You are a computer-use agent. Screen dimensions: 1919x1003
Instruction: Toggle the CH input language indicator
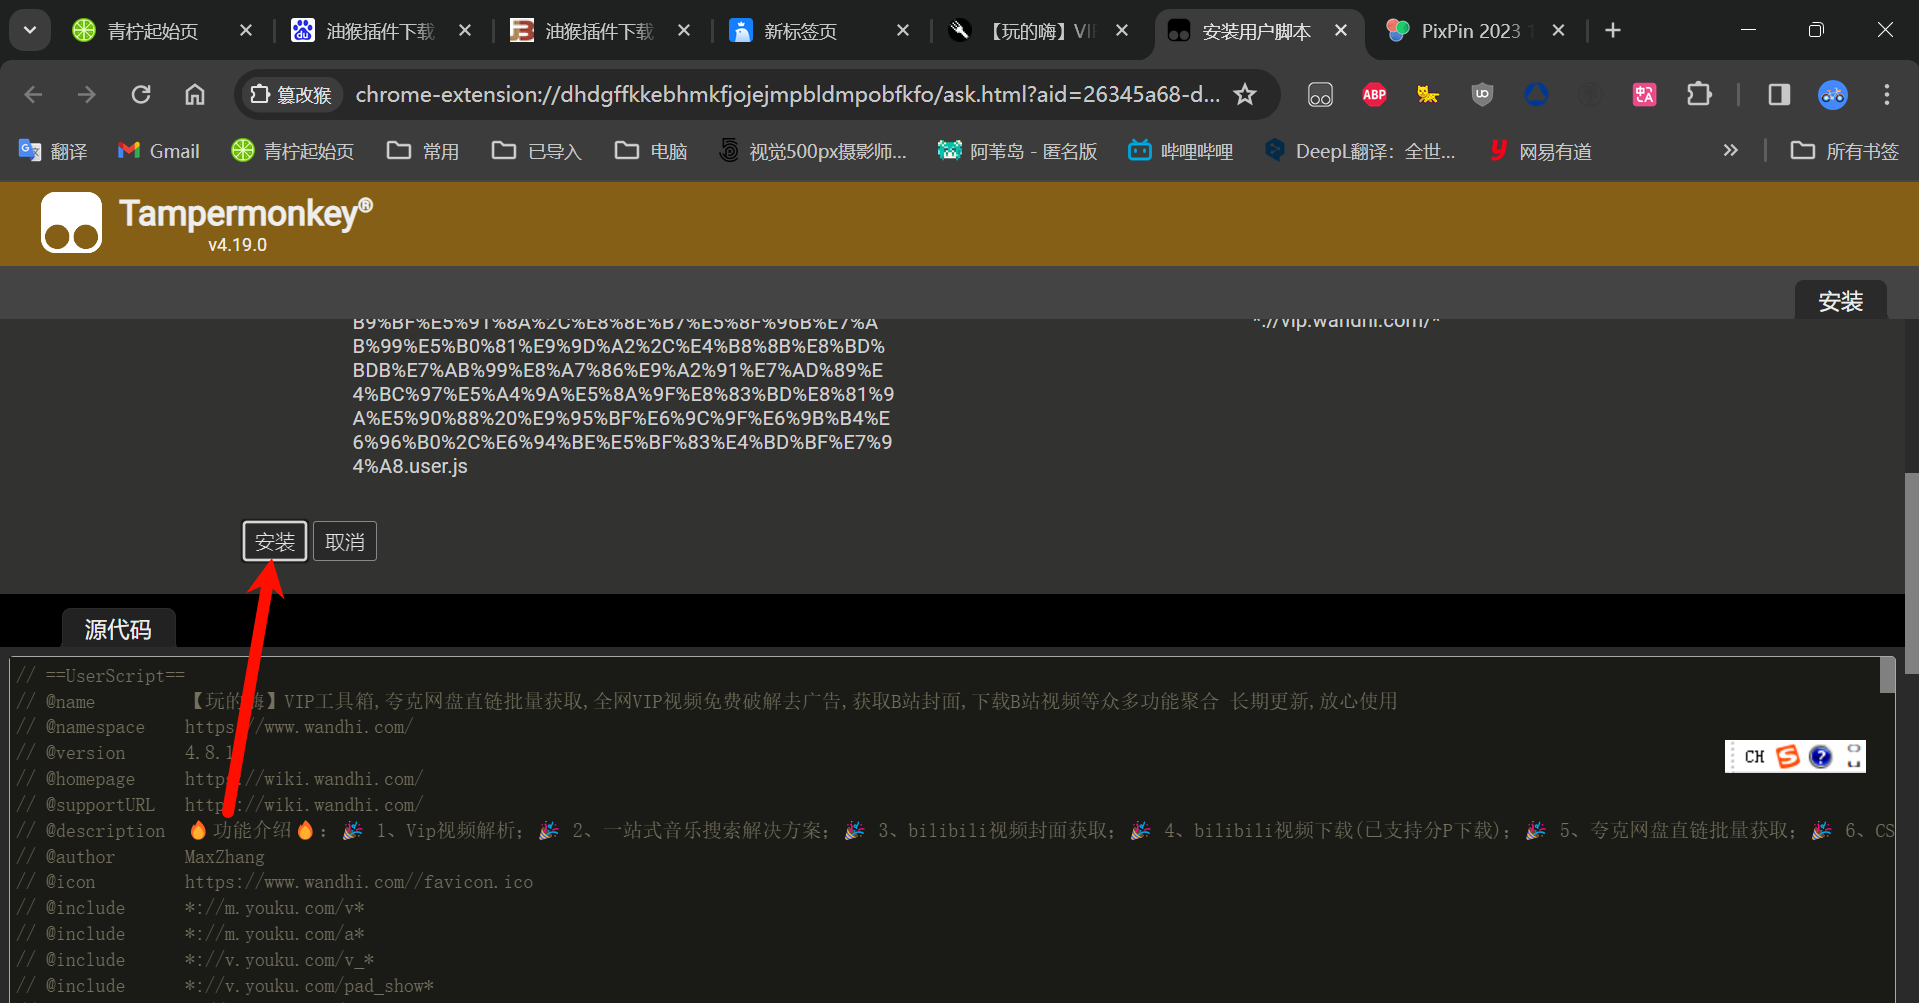coord(1754,757)
